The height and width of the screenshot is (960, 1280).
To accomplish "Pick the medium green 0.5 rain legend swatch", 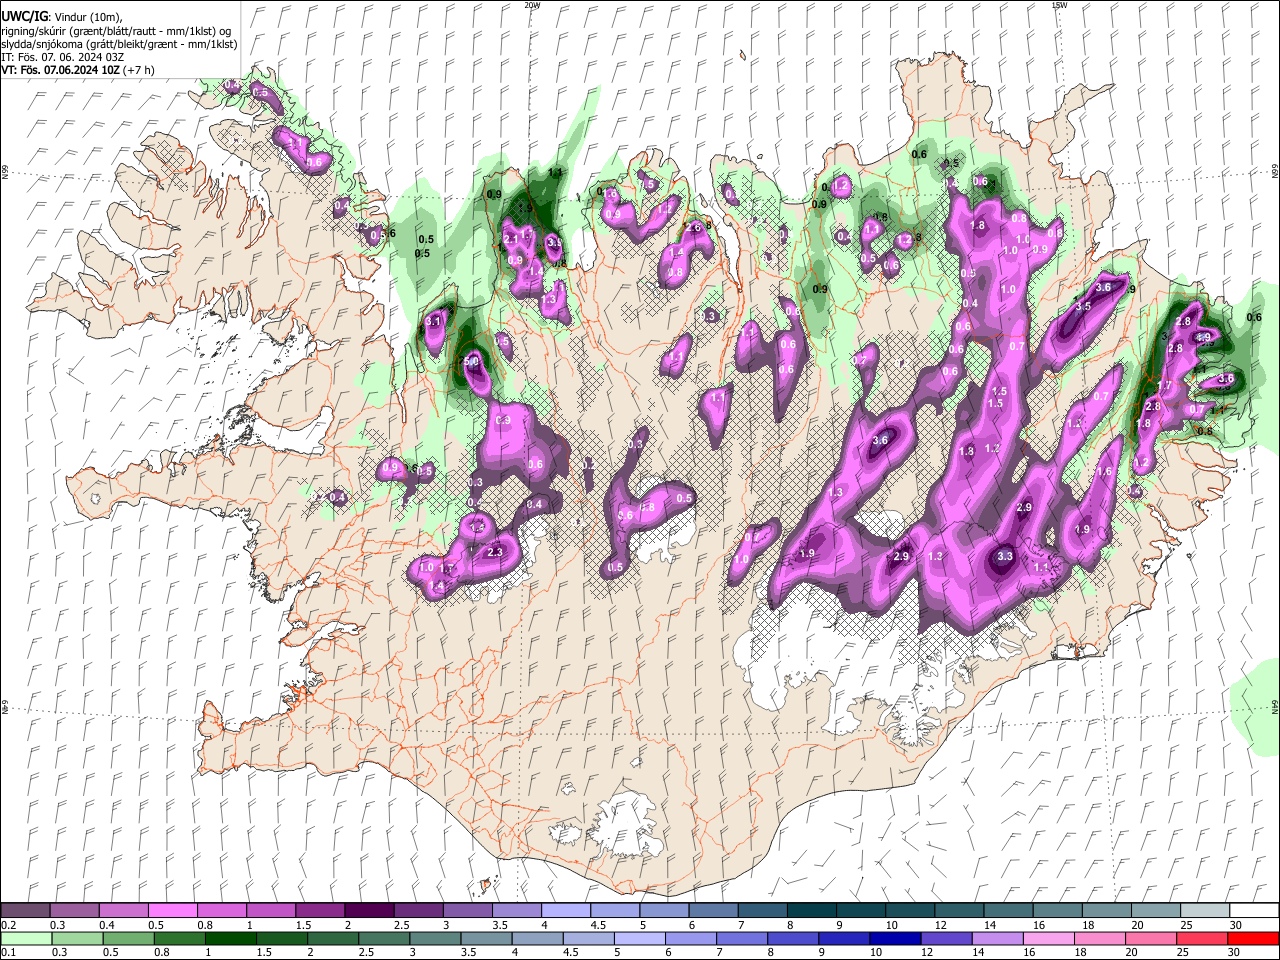I will (128, 938).
